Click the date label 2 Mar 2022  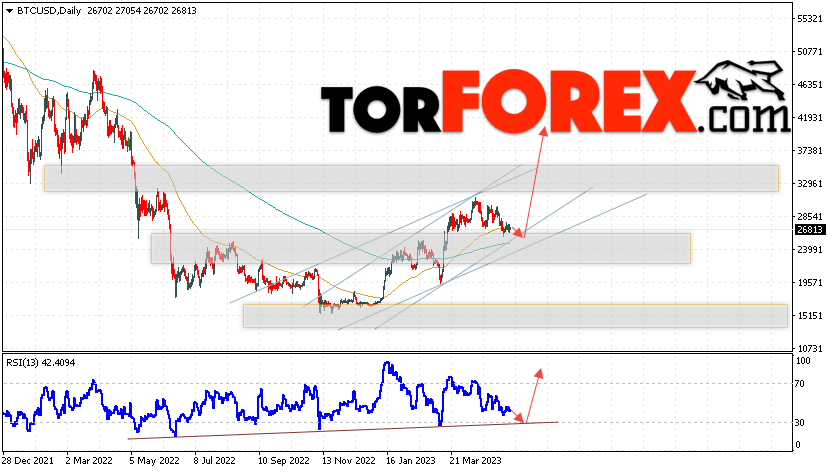(x=89, y=460)
